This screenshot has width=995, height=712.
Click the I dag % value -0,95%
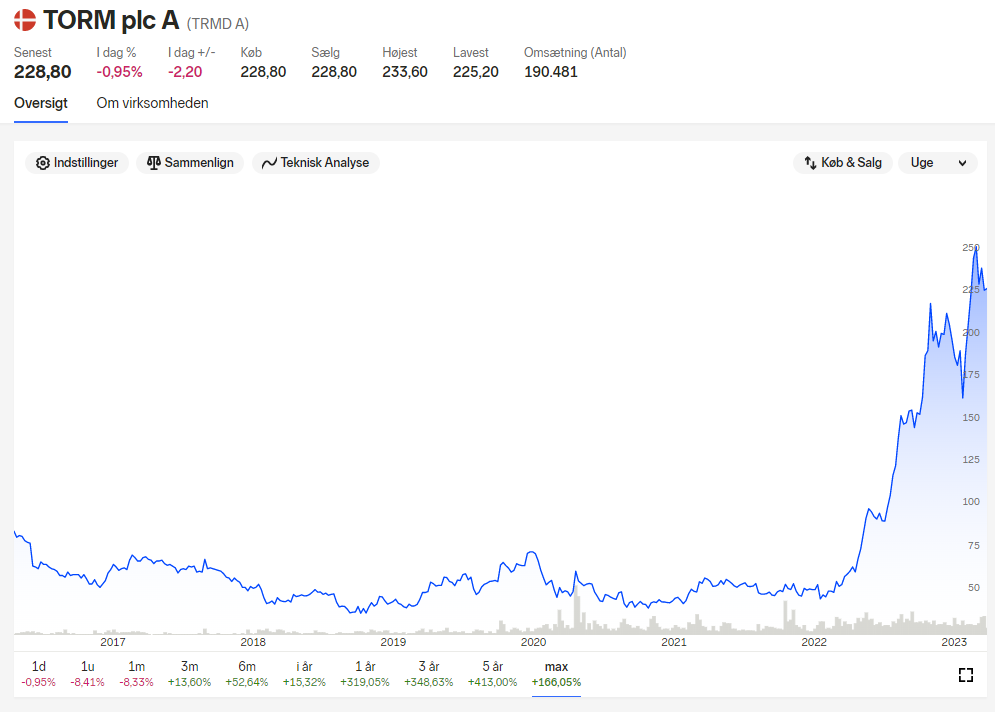pyautogui.click(x=119, y=72)
